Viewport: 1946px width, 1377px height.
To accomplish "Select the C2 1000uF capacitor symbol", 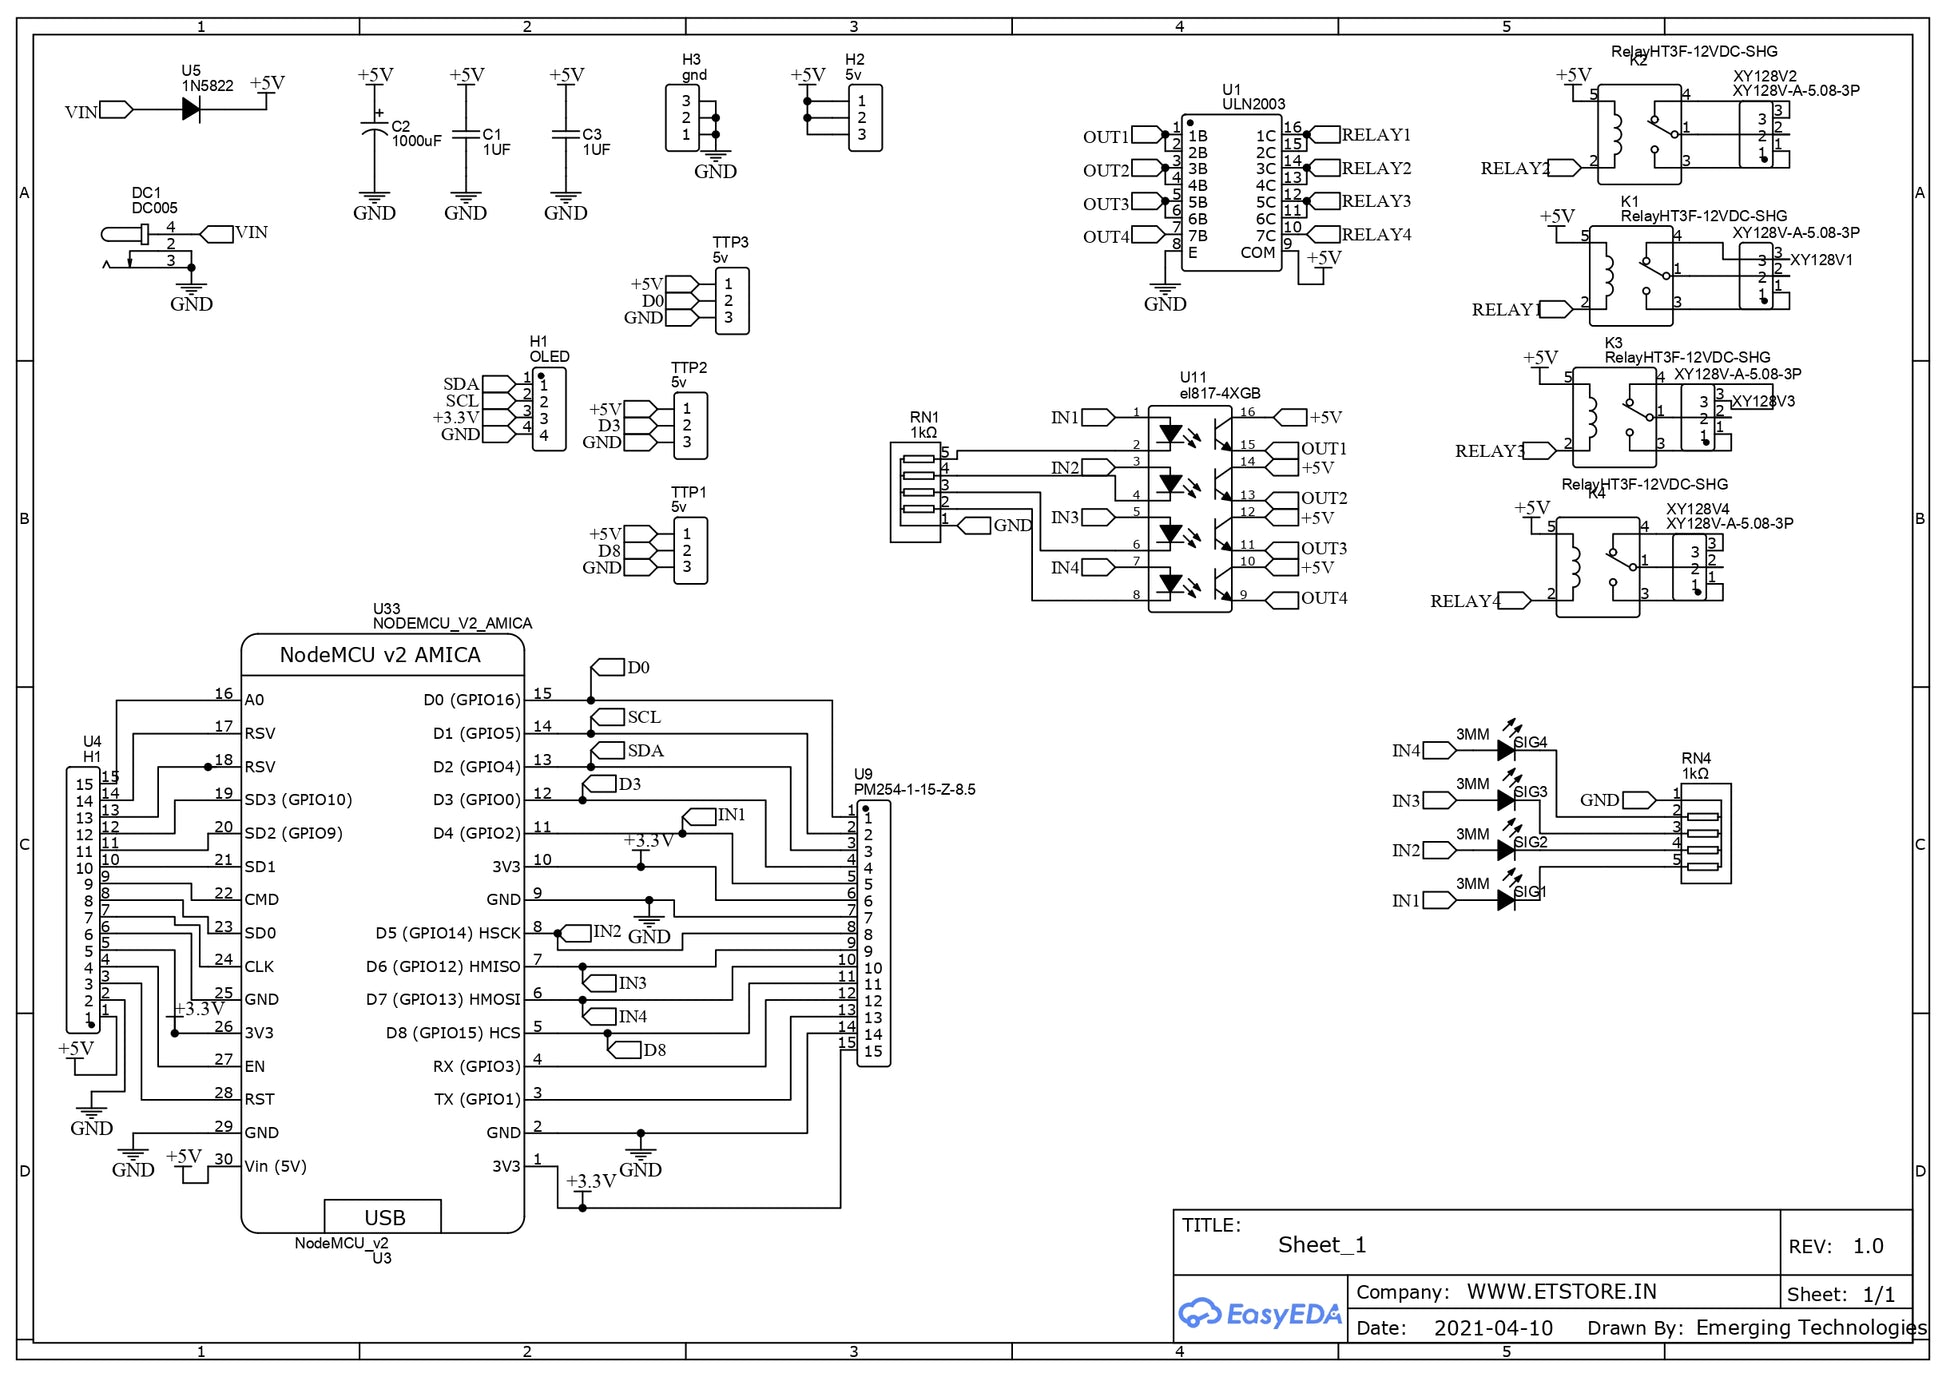I will [374, 130].
